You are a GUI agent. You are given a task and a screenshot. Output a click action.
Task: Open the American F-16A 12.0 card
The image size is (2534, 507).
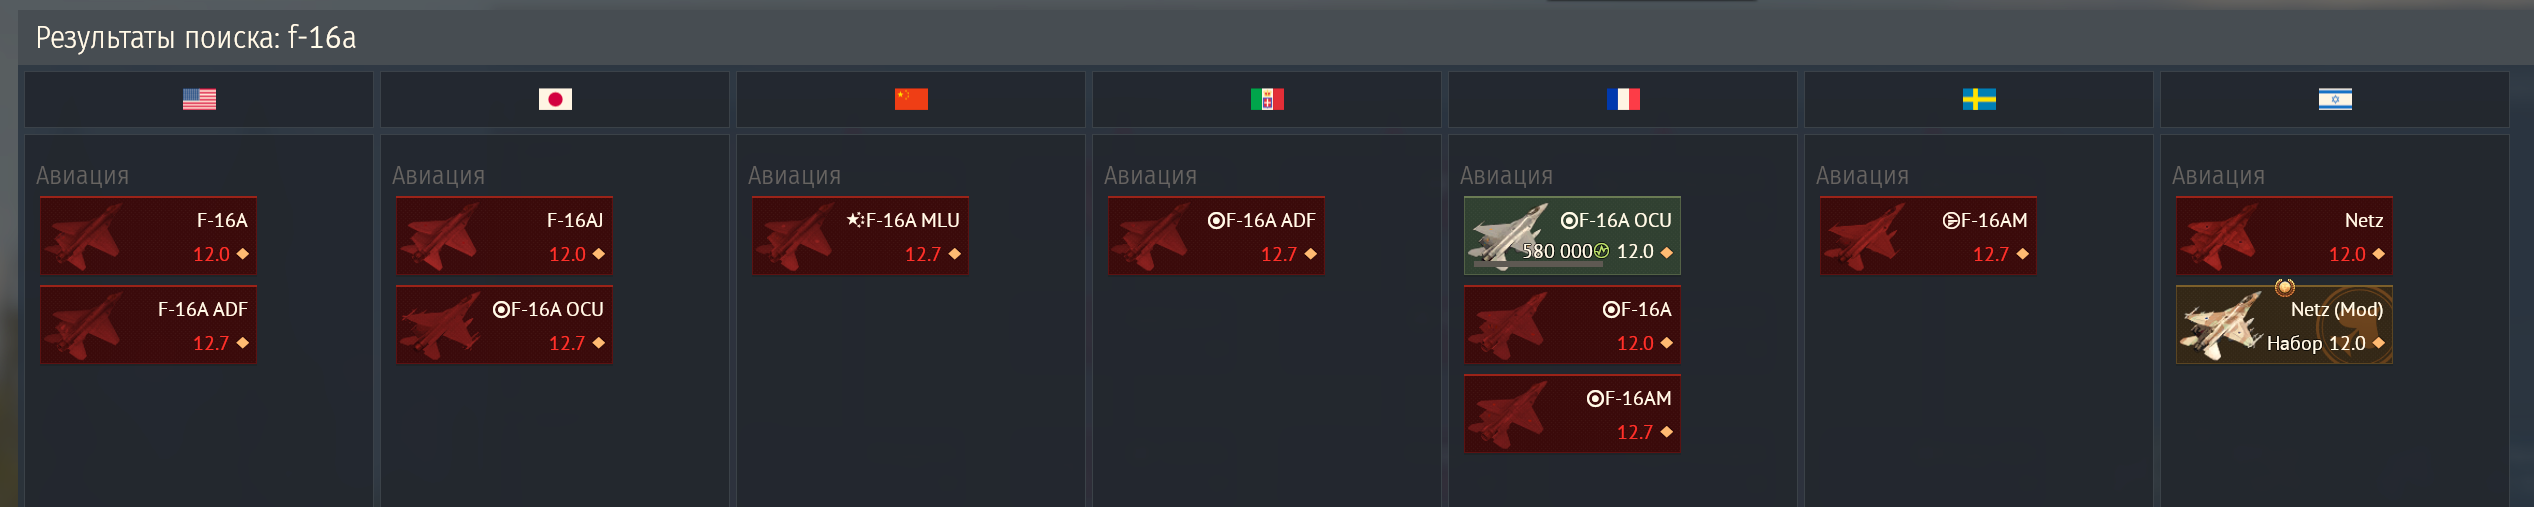tap(148, 236)
